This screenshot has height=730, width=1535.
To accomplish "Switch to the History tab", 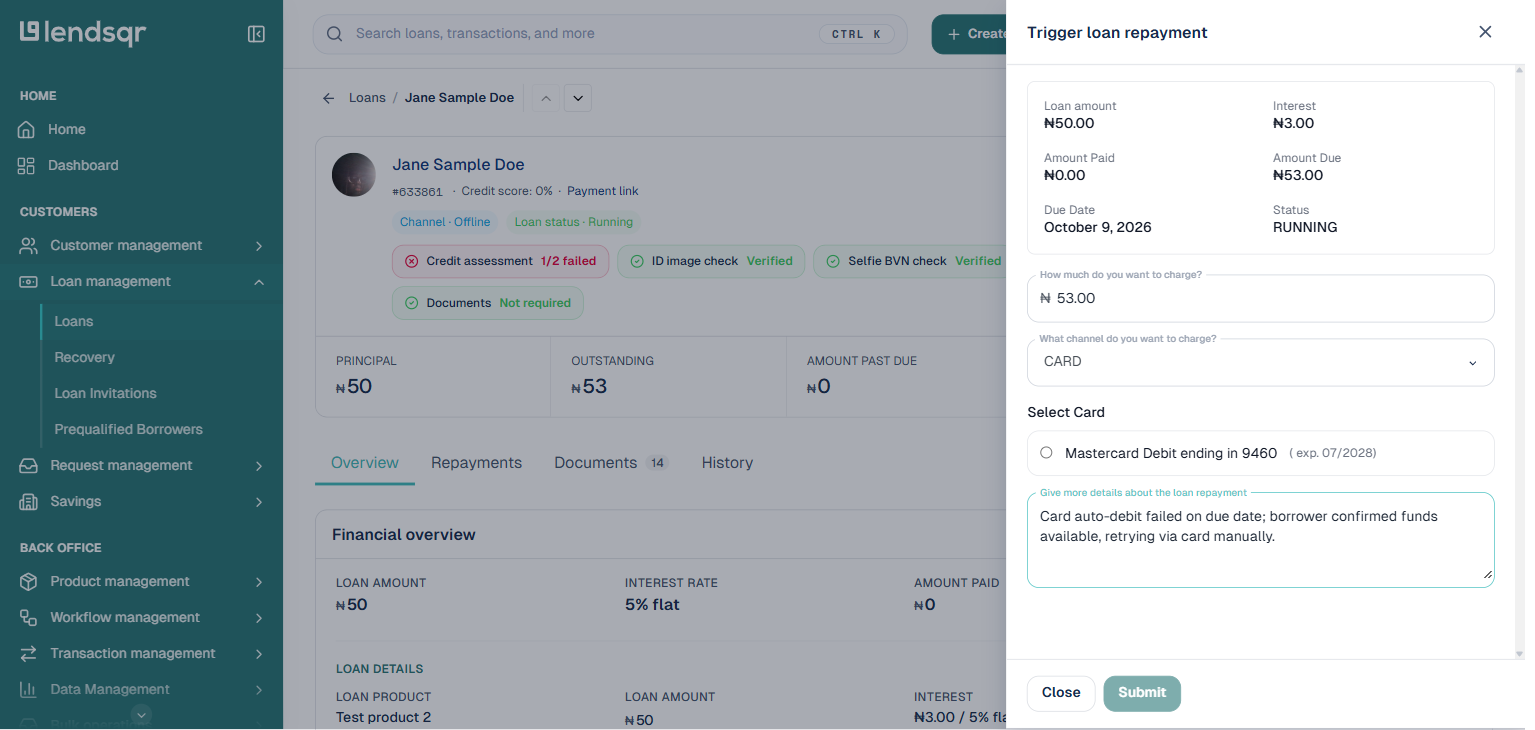I will tap(727, 463).
